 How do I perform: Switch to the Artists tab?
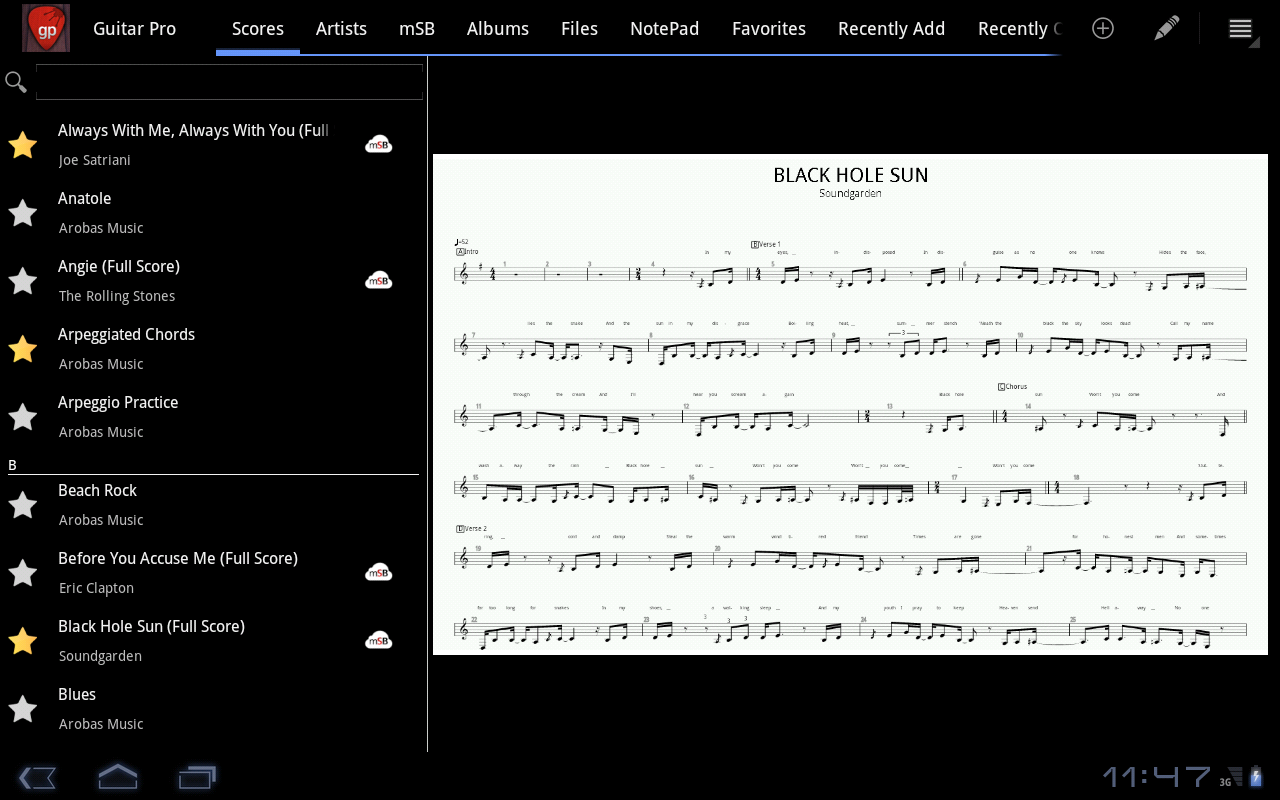(x=341, y=28)
